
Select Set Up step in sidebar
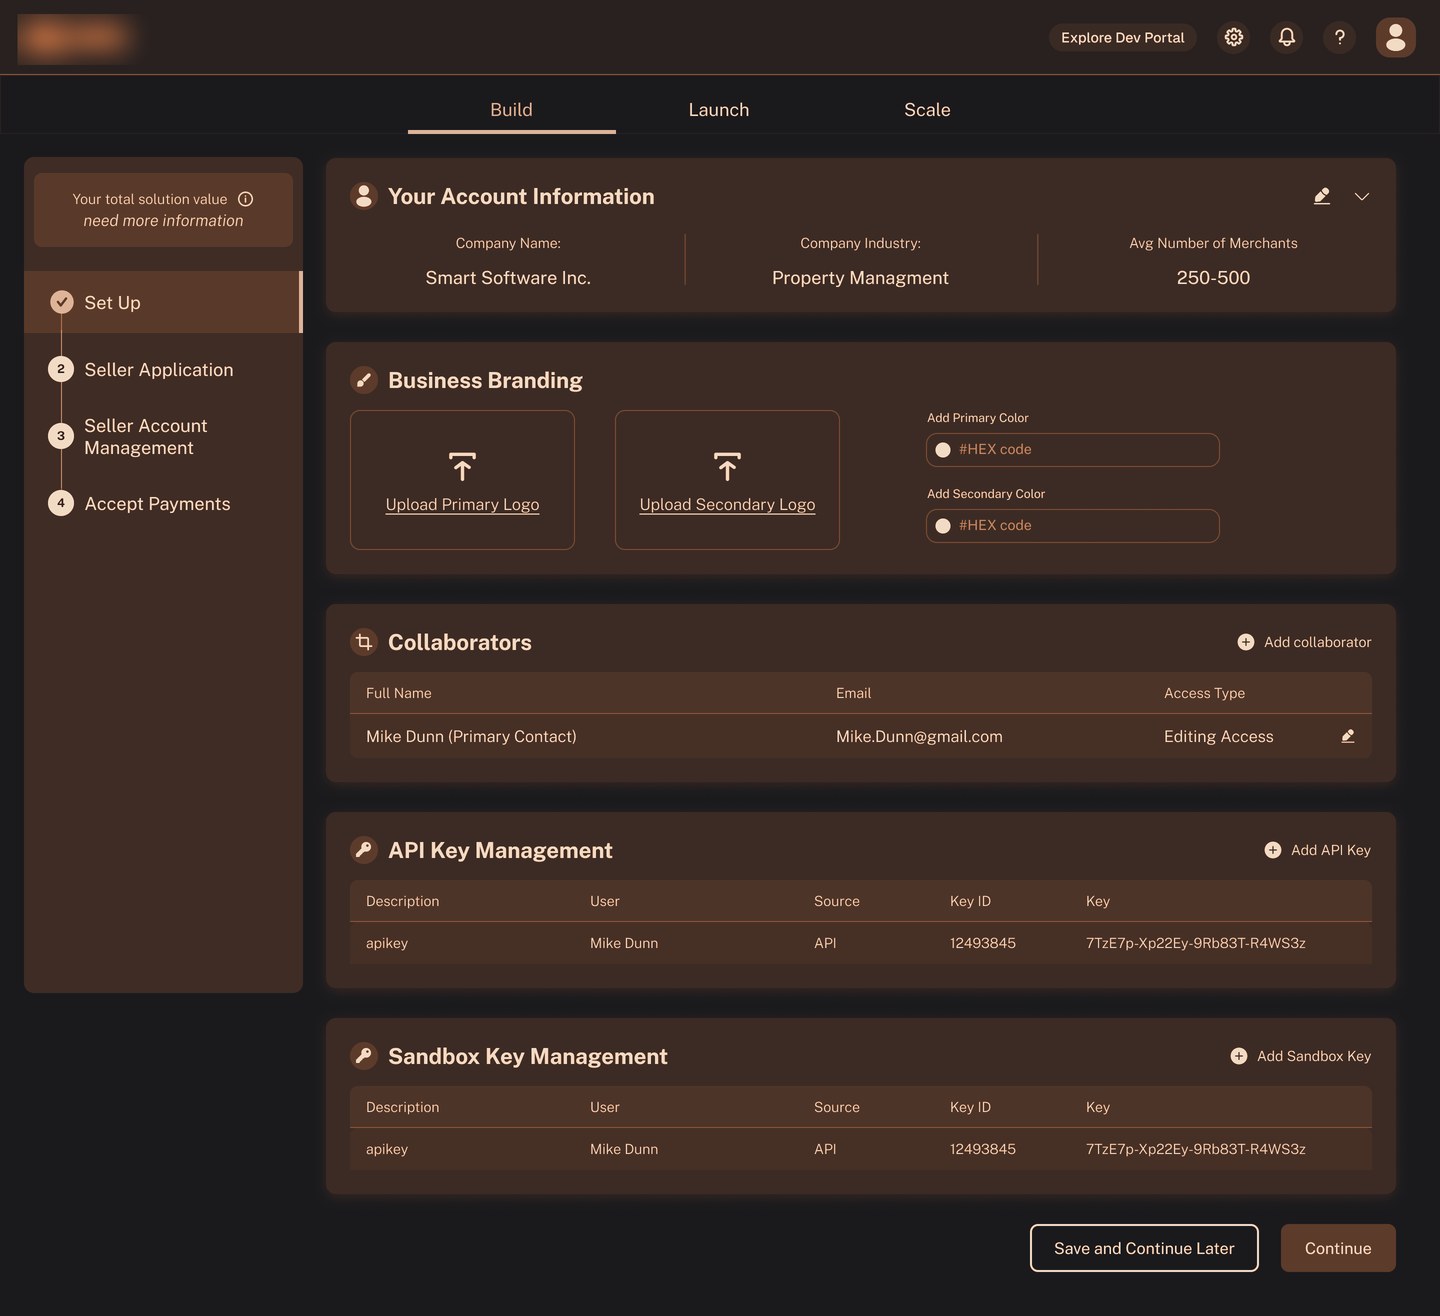tap(163, 302)
